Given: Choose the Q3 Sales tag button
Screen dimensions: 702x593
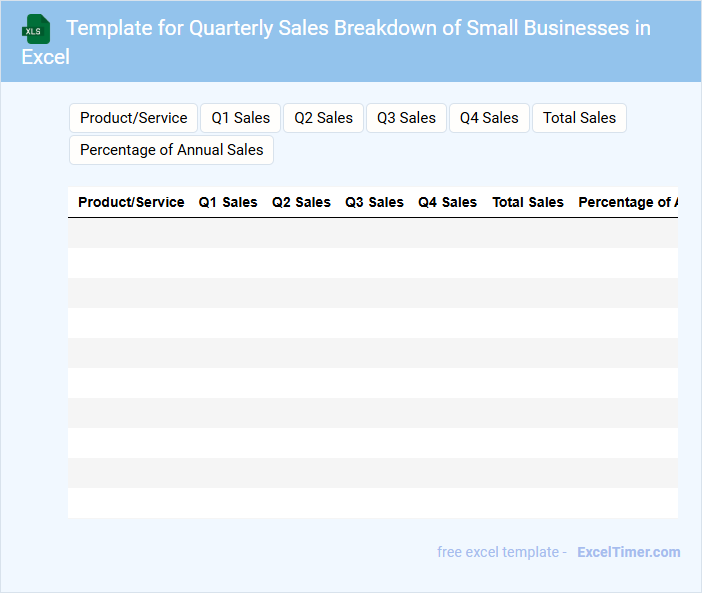Looking at the screenshot, I should coord(406,118).
